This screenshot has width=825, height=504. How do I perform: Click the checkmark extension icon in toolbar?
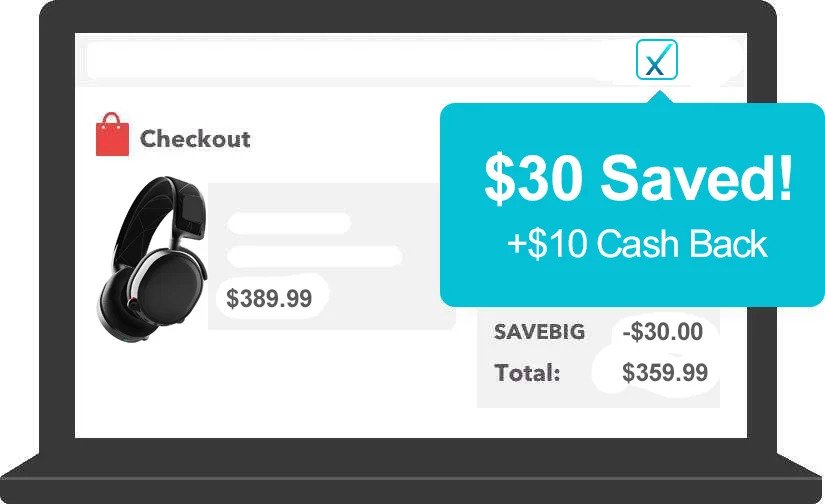click(657, 60)
